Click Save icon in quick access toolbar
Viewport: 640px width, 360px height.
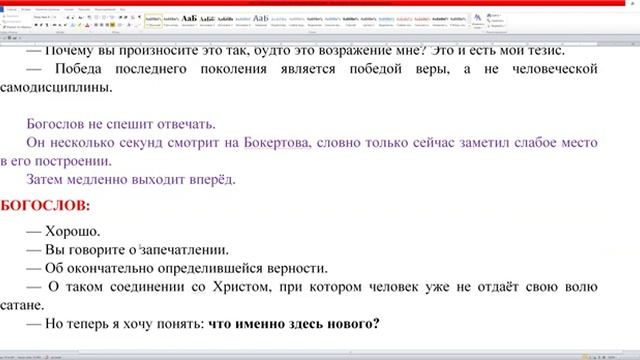(9, 38)
